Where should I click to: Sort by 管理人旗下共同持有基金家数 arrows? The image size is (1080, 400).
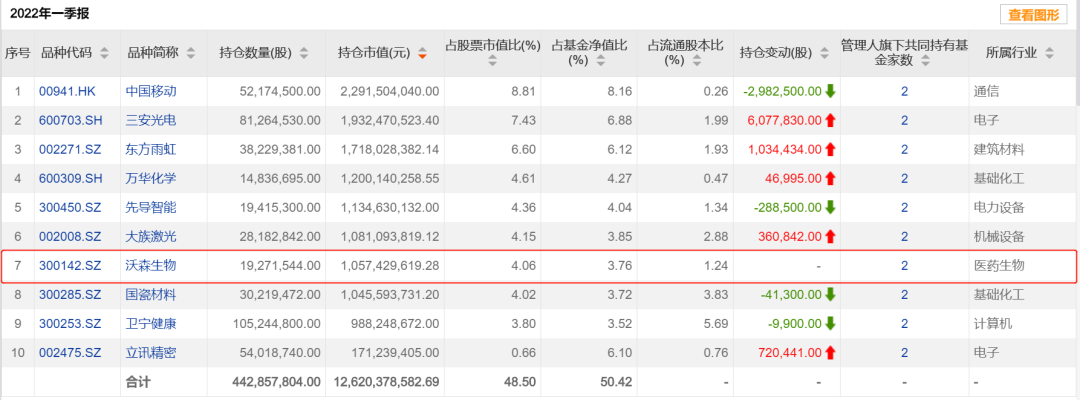tap(924, 61)
